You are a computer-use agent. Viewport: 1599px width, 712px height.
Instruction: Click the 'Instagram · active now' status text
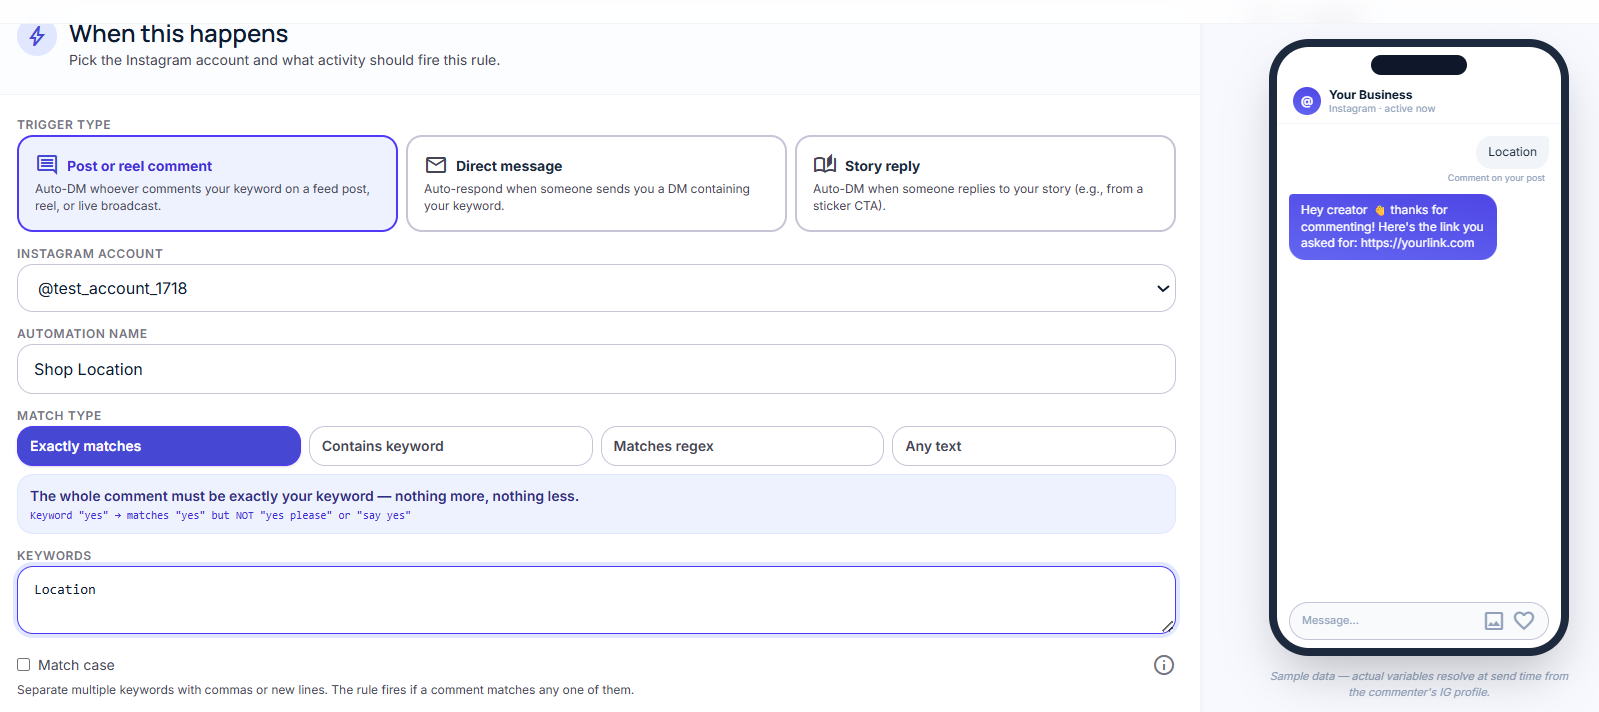click(1381, 109)
